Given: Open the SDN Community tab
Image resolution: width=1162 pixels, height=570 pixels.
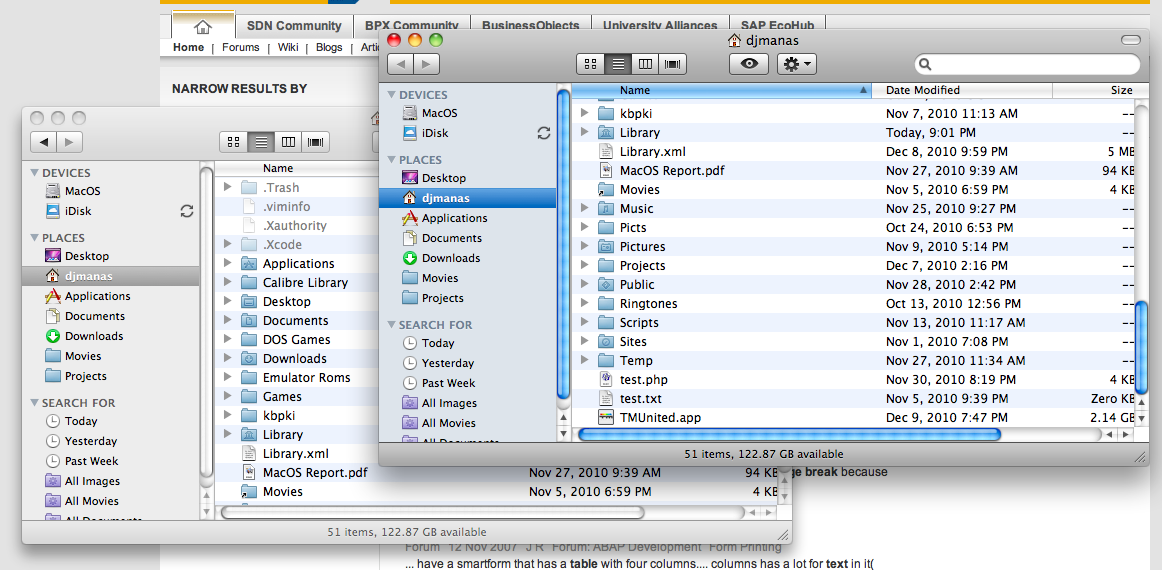Looking at the screenshot, I should [294, 26].
